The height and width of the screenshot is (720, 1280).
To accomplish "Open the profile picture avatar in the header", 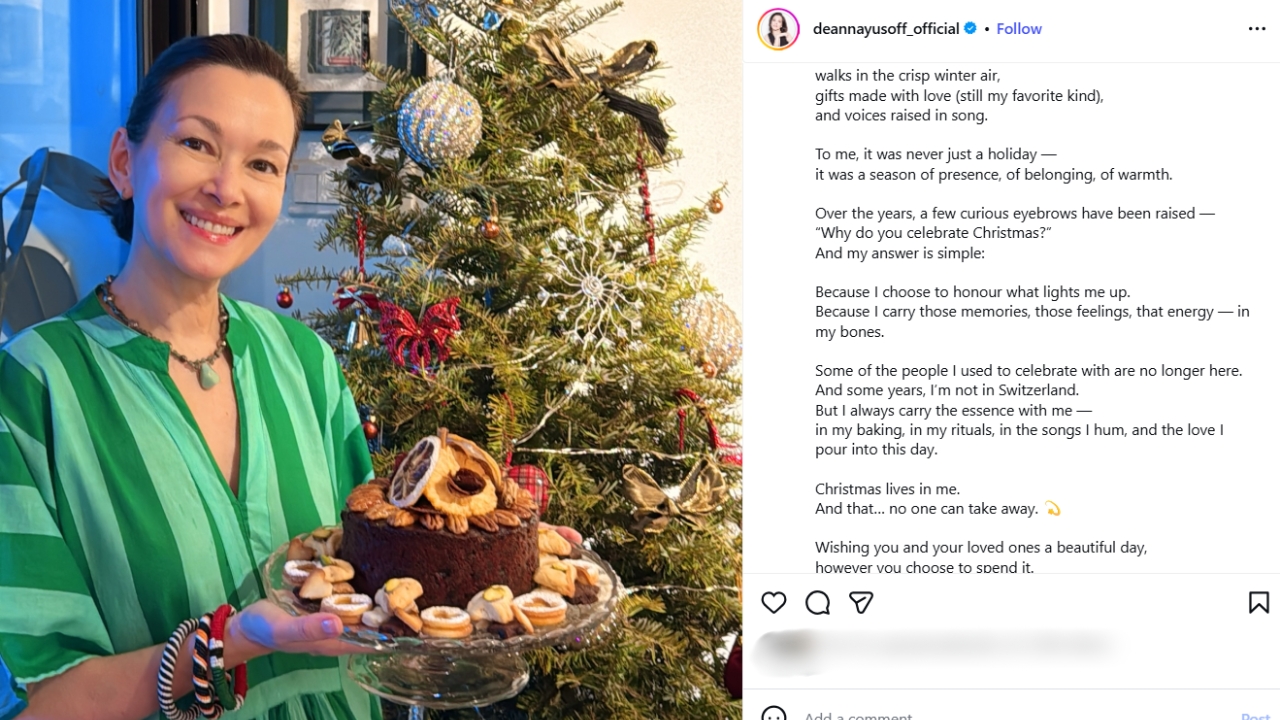I will point(778,29).
